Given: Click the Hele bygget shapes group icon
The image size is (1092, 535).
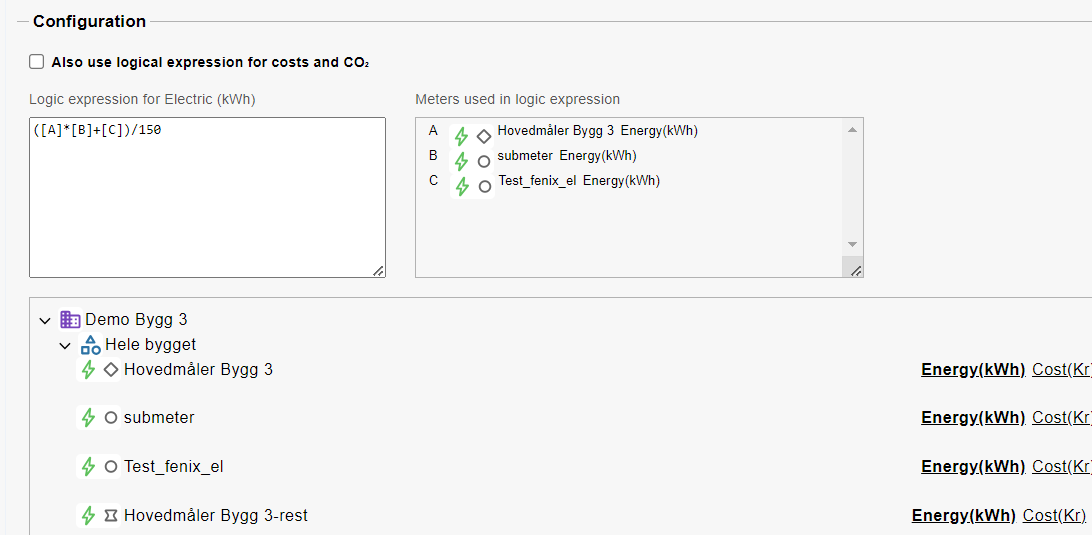Looking at the screenshot, I should 91,345.
